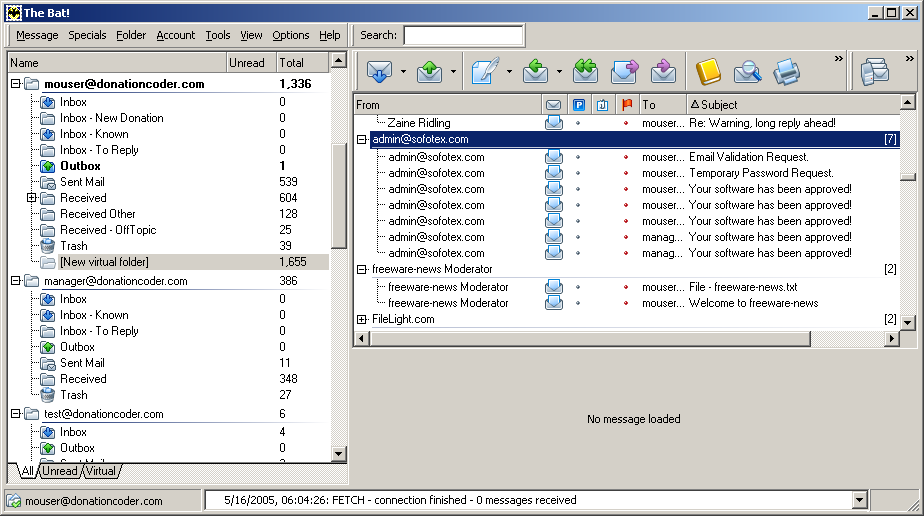
Task: Click the stacked windows icon on second toolbar
Action: point(875,72)
